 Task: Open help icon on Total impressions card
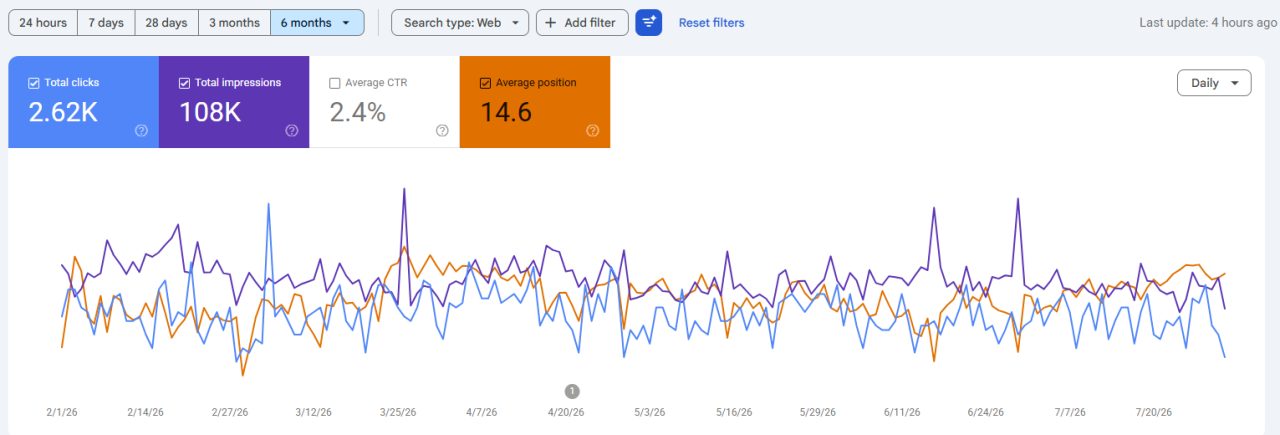pyautogui.click(x=292, y=130)
